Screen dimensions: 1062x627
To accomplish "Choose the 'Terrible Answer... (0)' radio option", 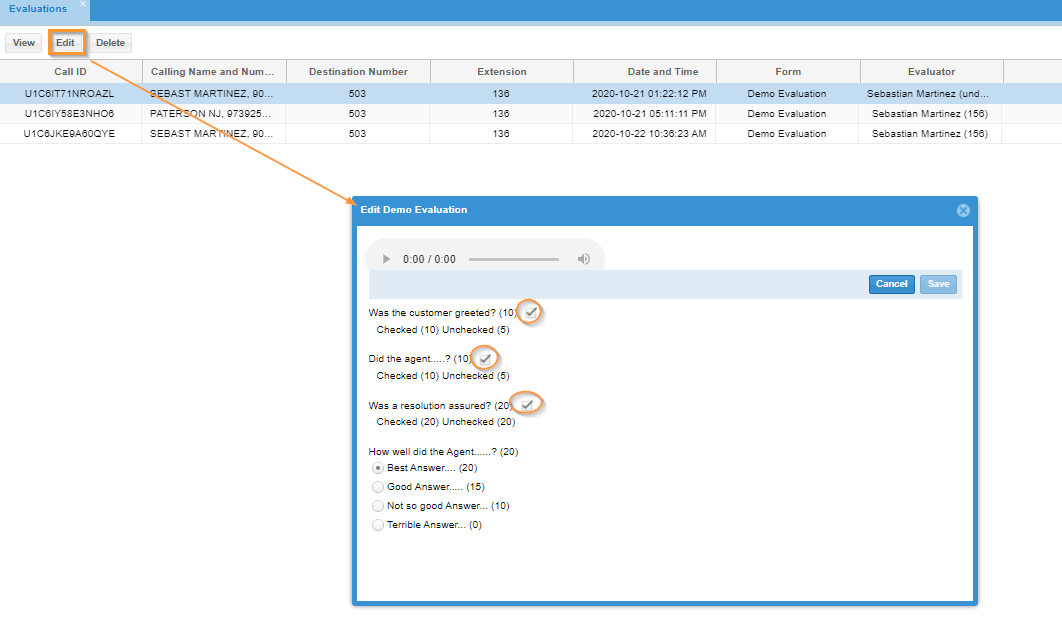I will (378, 525).
